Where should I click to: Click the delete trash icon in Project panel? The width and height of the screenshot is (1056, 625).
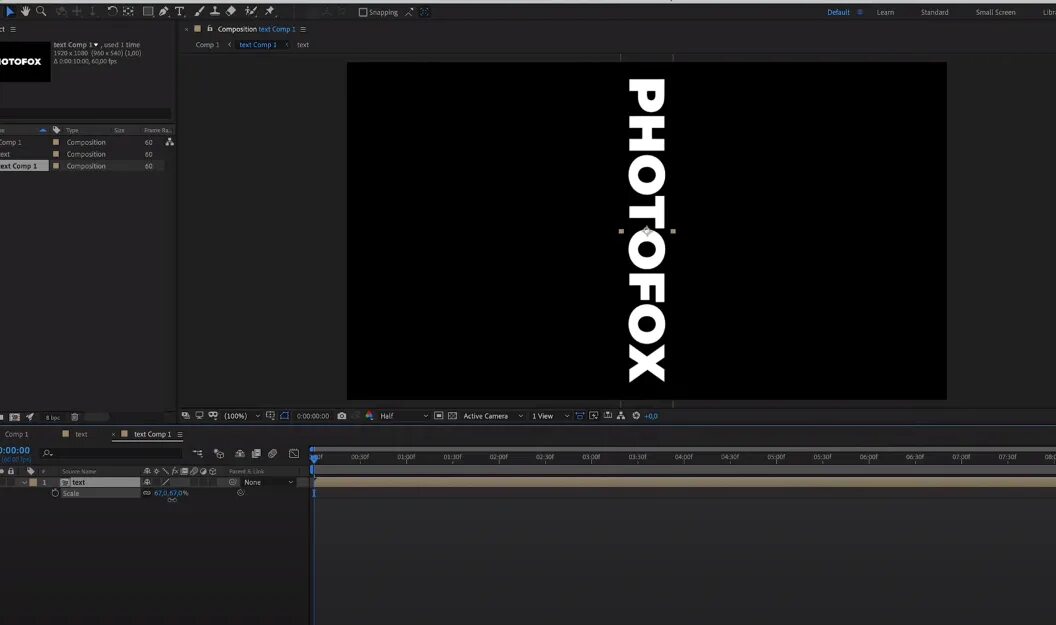(x=75, y=418)
